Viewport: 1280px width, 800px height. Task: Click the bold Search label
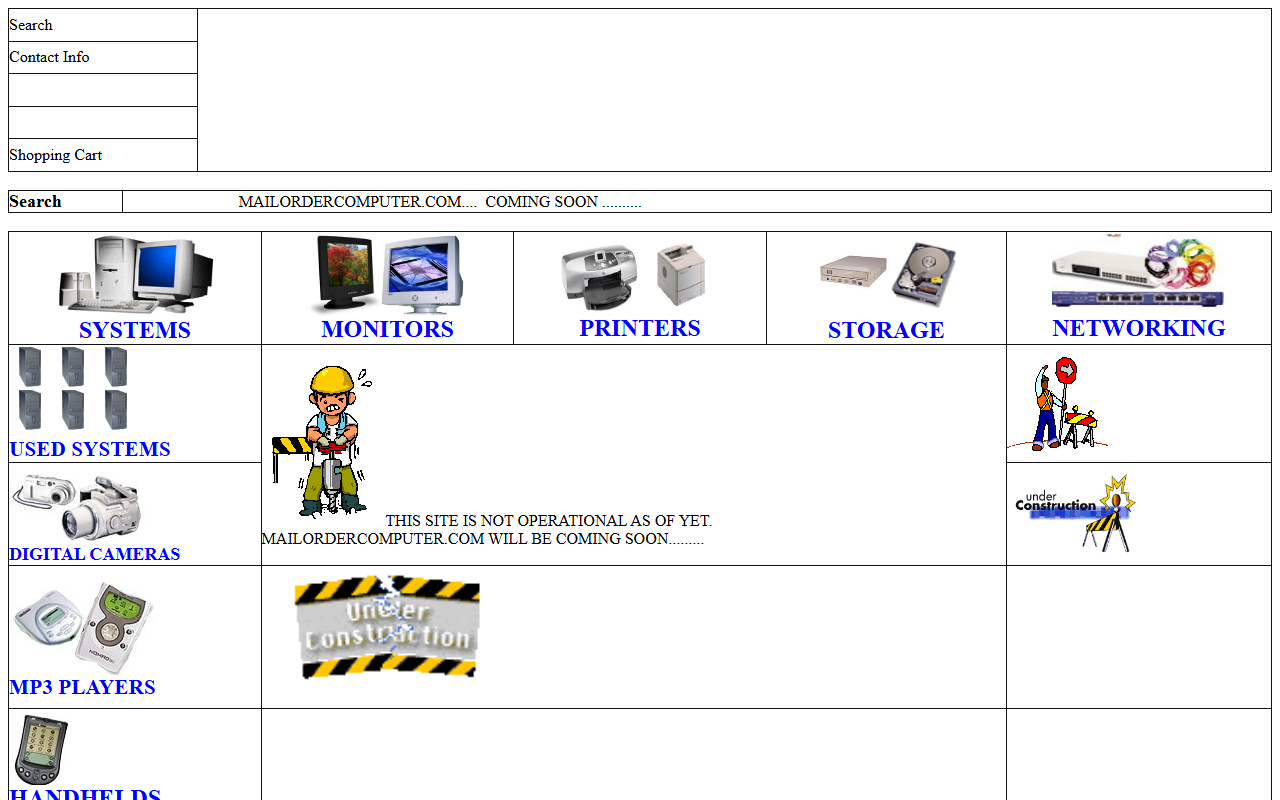(x=35, y=201)
